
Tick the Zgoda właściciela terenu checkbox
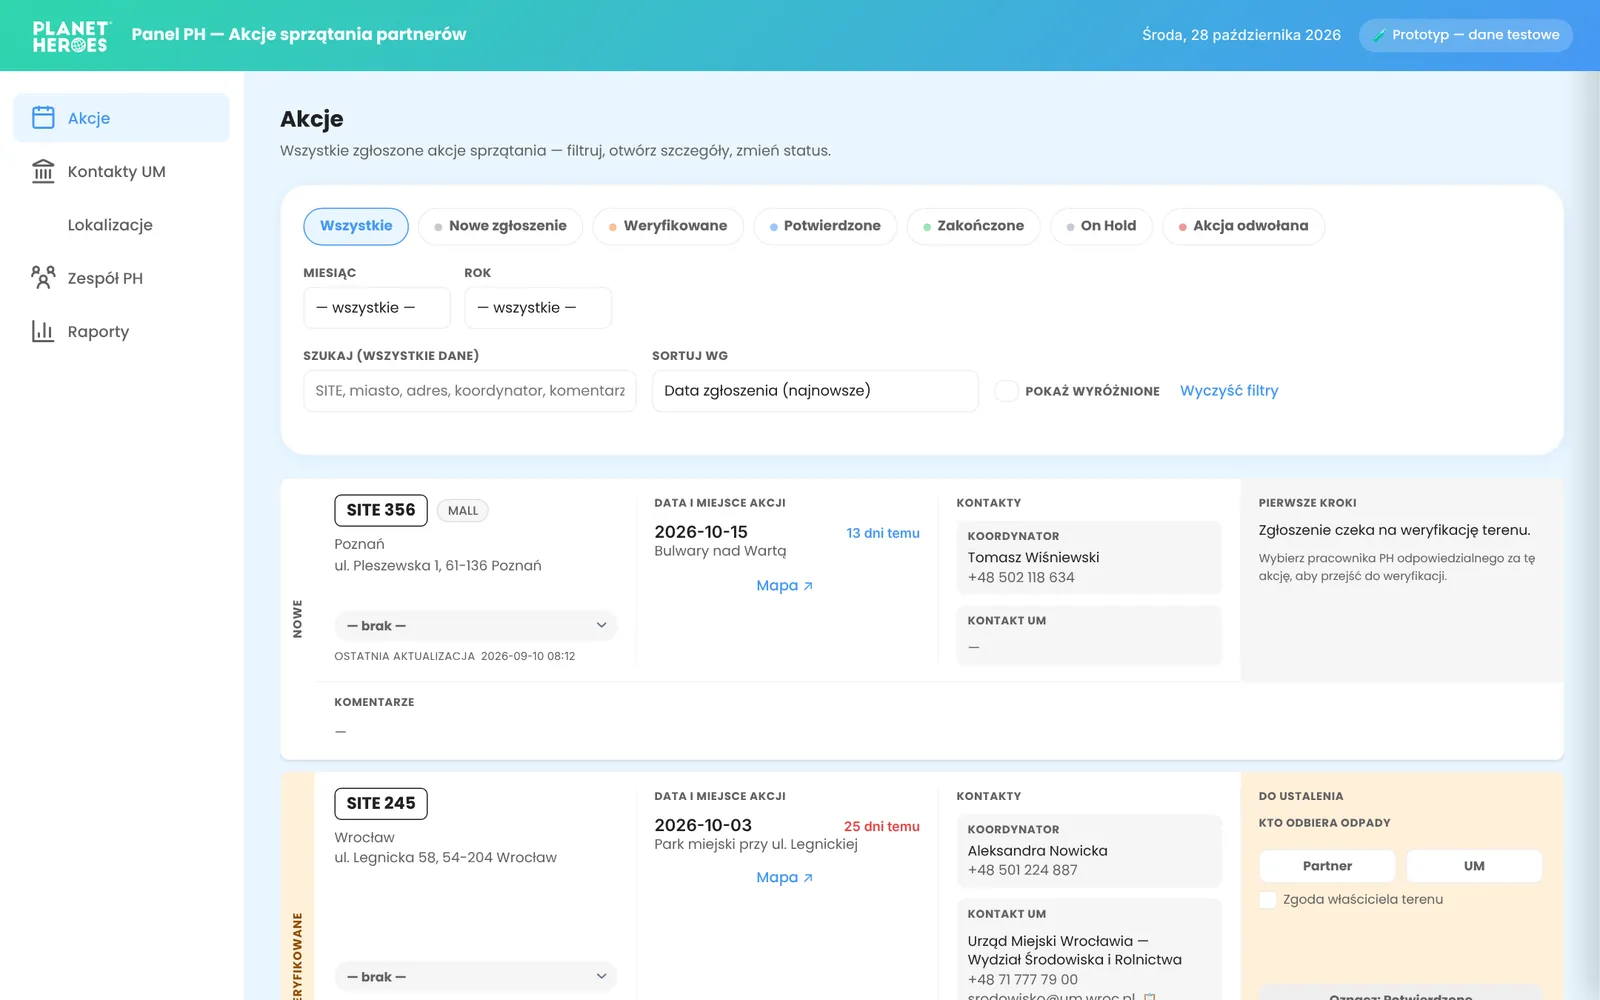pos(1268,900)
